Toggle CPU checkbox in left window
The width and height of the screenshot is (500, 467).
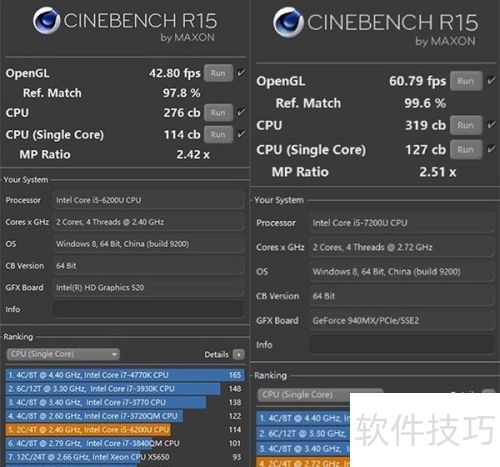(x=241, y=112)
